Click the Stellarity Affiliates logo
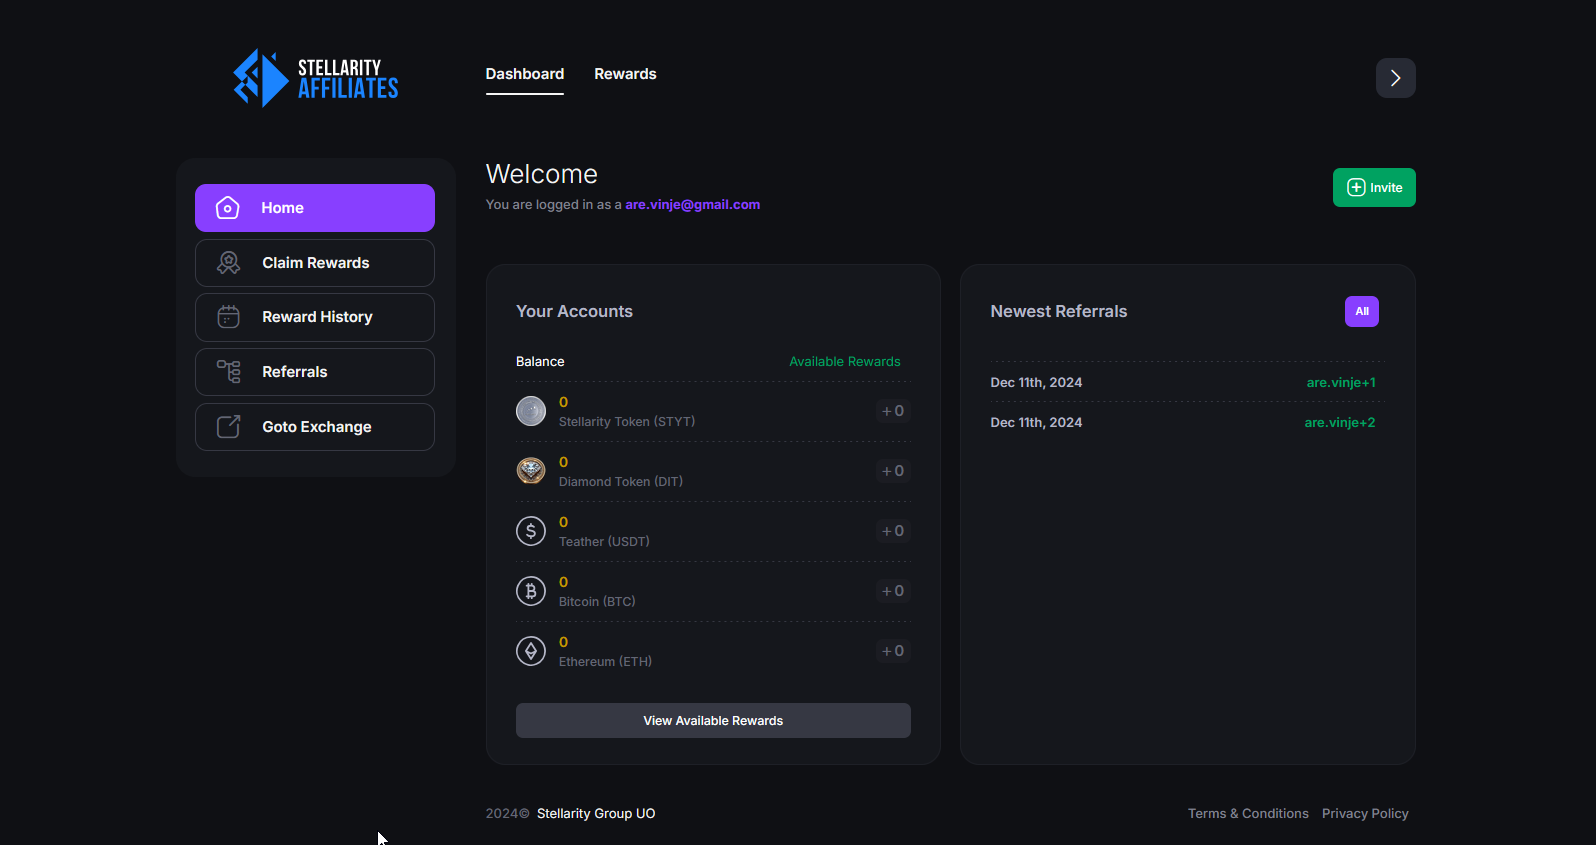This screenshot has height=845, width=1596. point(316,78)
